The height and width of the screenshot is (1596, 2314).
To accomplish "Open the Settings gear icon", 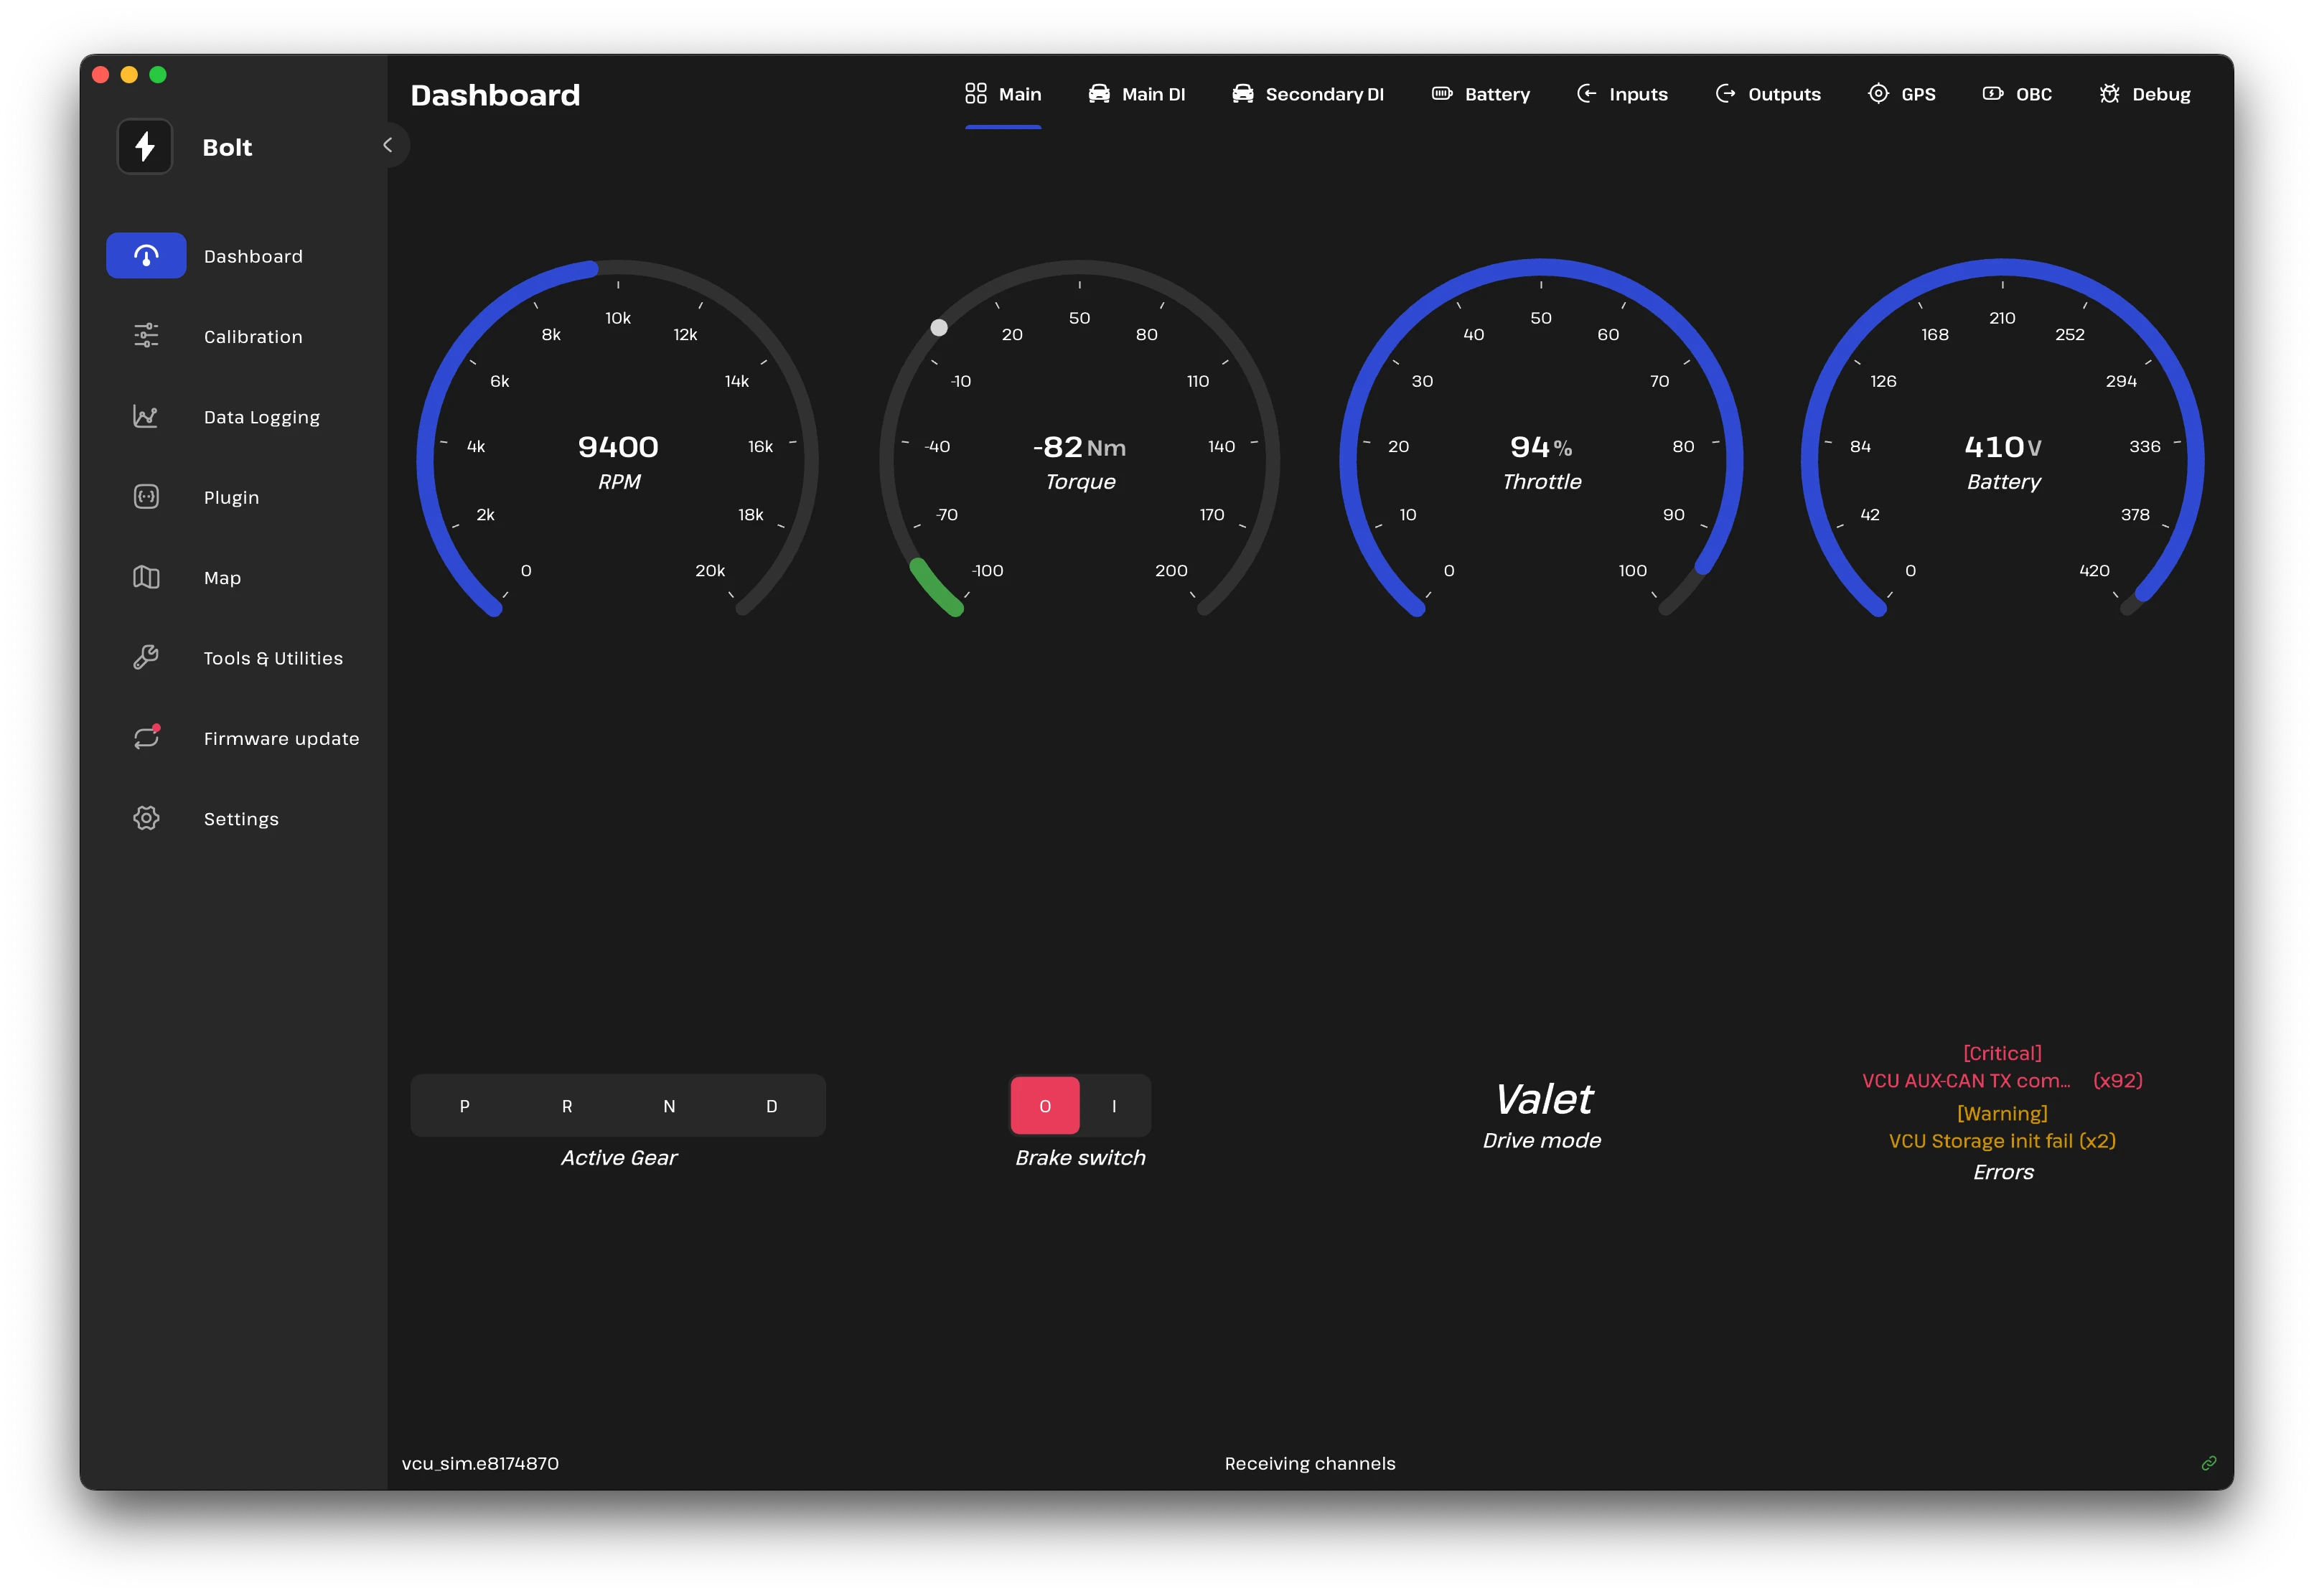I will click(x=146, y=818).
